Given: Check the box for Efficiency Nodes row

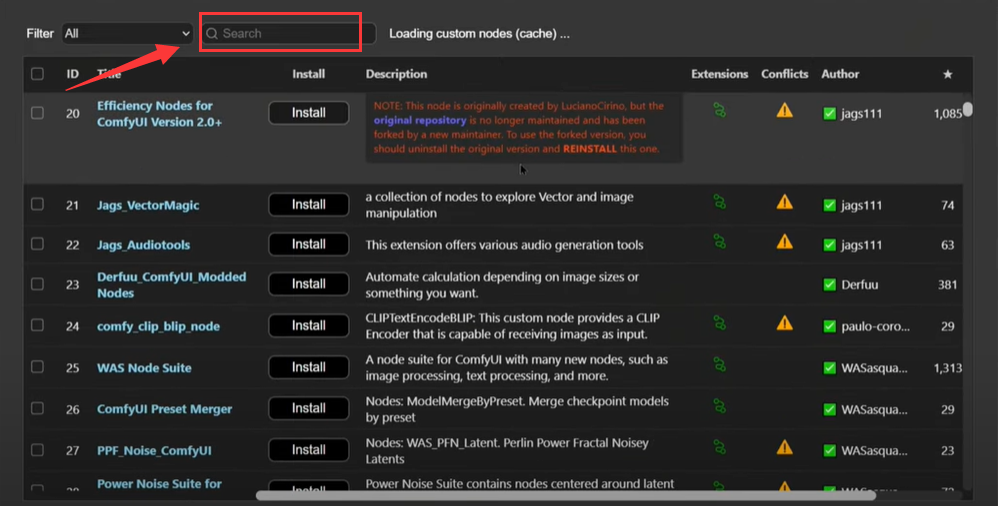Looking at the screenshot, I should point(38,113).
